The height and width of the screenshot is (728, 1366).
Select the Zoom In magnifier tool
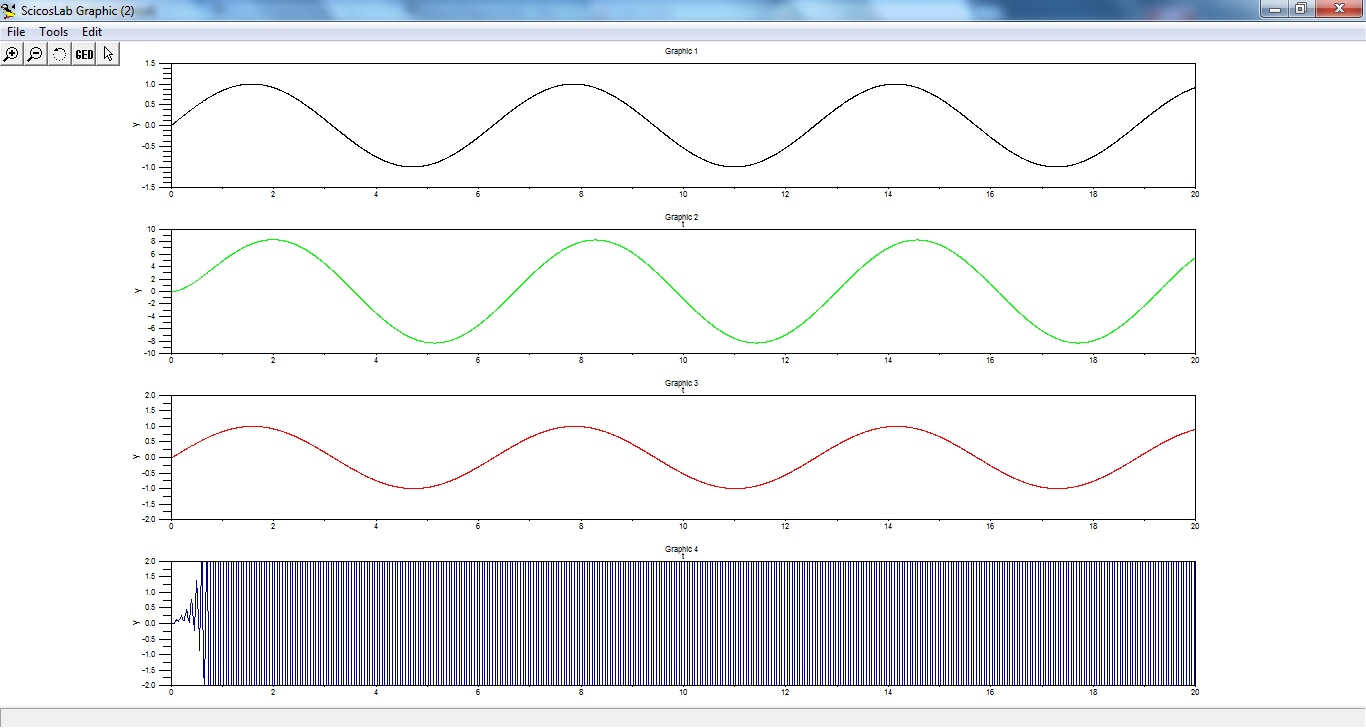point(12,54)
